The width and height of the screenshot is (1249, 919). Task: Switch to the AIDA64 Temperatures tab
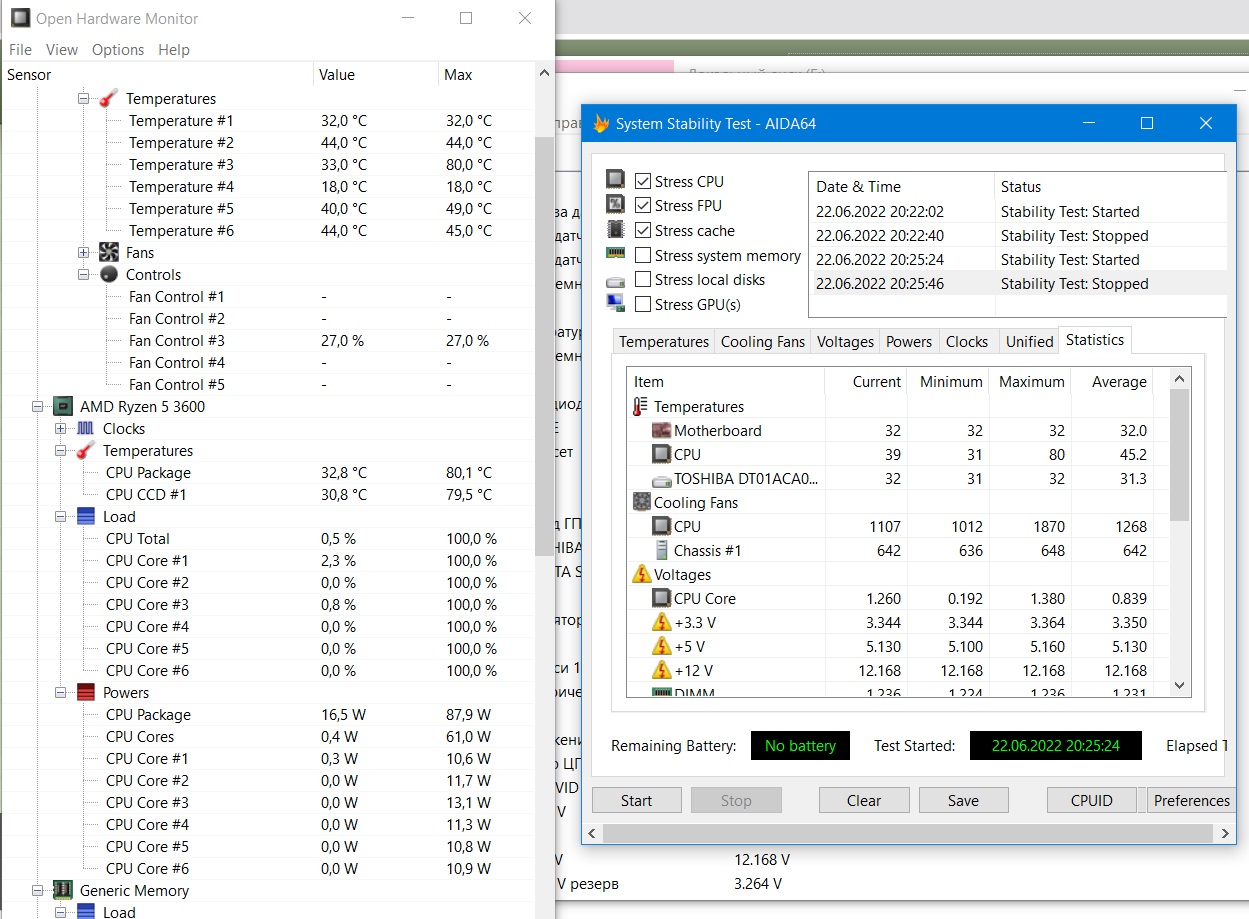click(x=664, y=342)
